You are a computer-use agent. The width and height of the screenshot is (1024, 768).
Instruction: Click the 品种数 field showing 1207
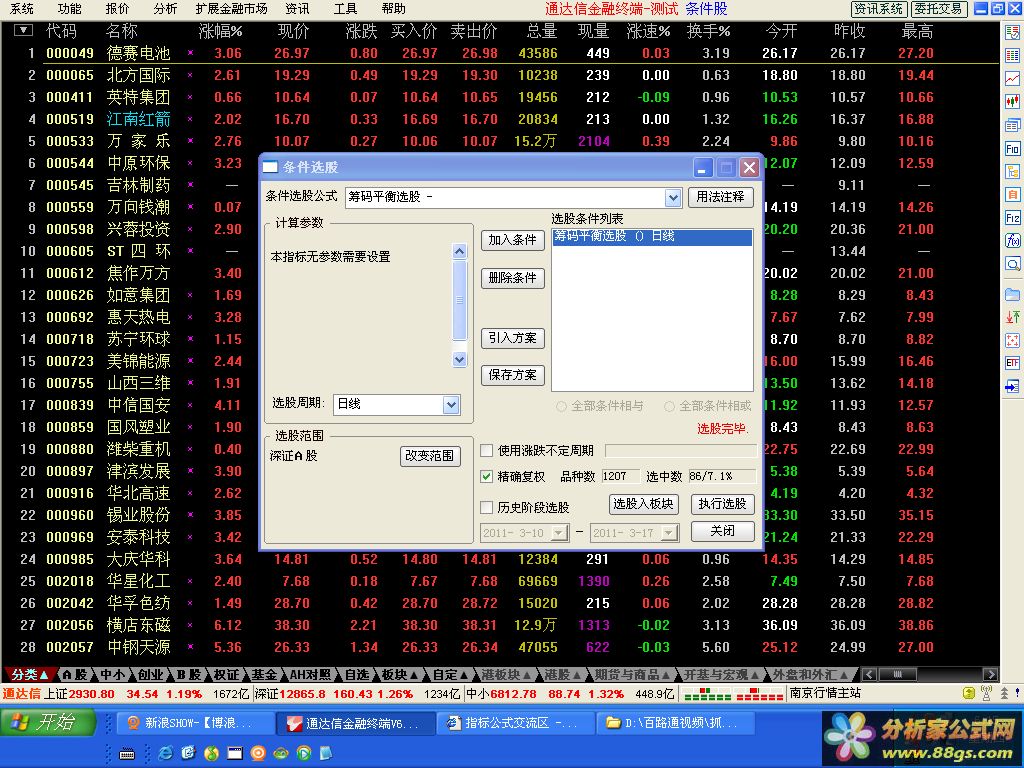(x=620, y=477)
